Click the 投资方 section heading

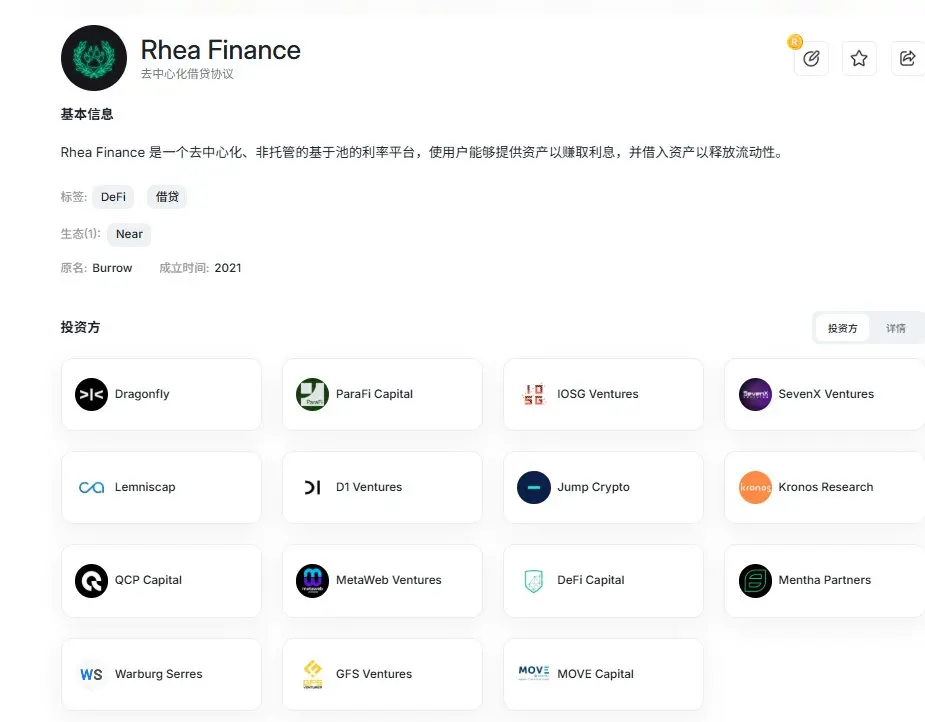[x=80, y=327]
